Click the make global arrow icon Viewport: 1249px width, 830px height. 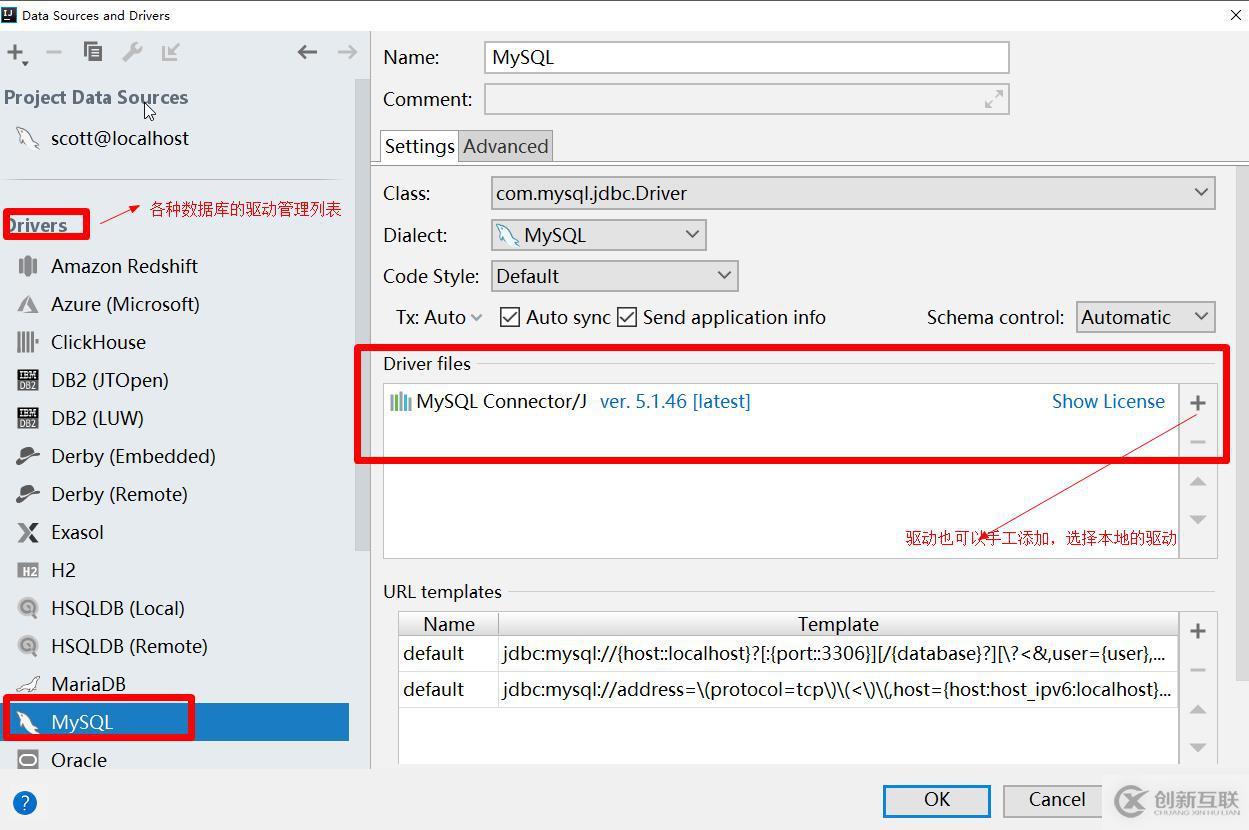(171, 52)
